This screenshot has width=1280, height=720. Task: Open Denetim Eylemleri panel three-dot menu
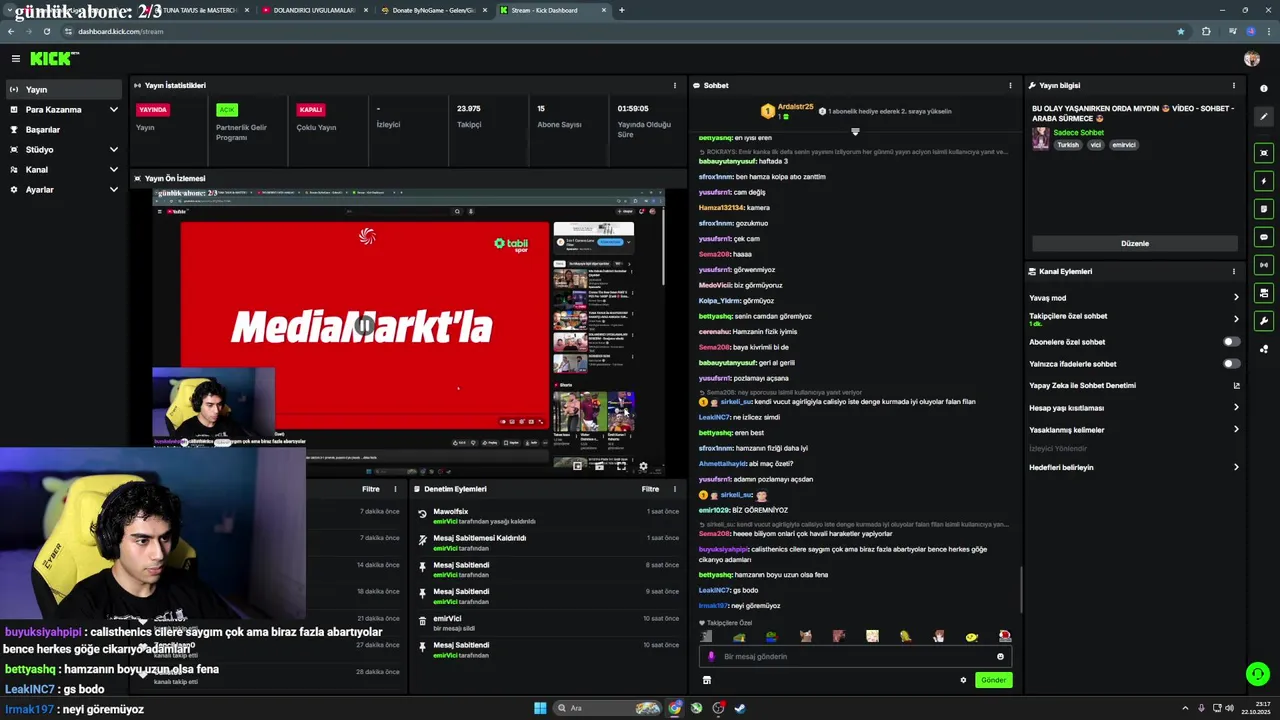point(674,489)
